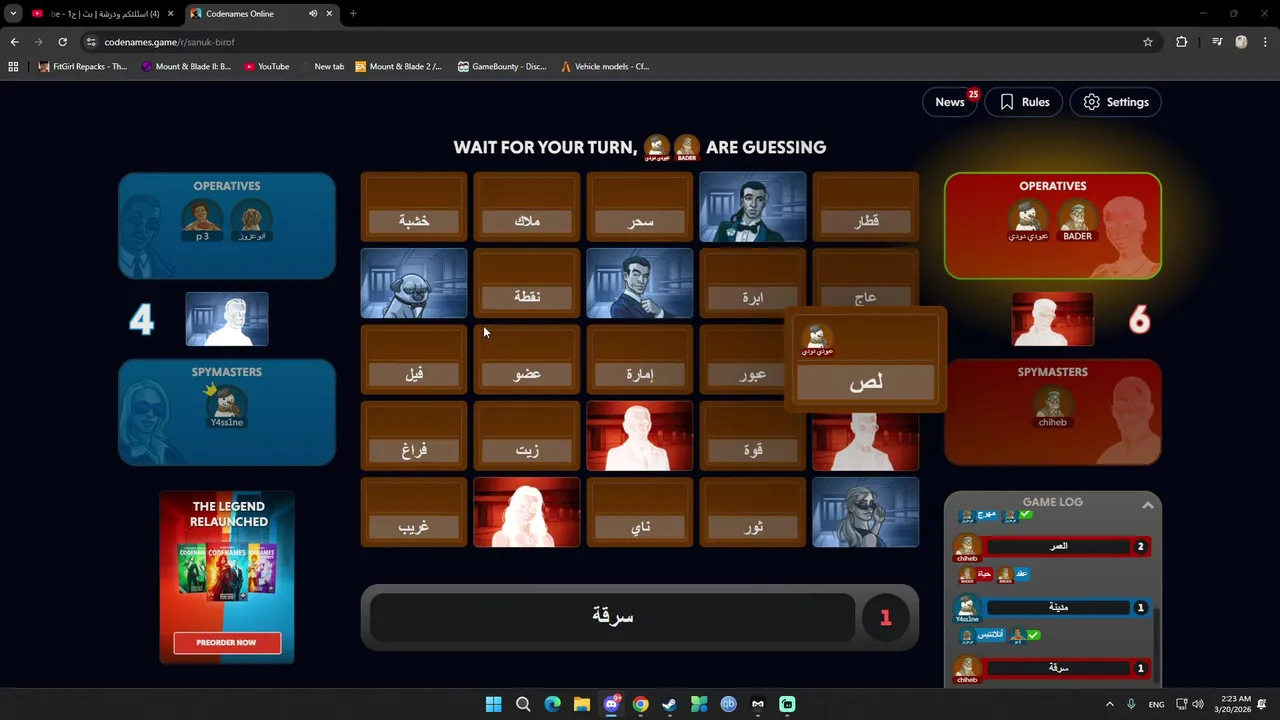
Task: Switch to the Codenames Online tab
Action: (x=262, y=14)
